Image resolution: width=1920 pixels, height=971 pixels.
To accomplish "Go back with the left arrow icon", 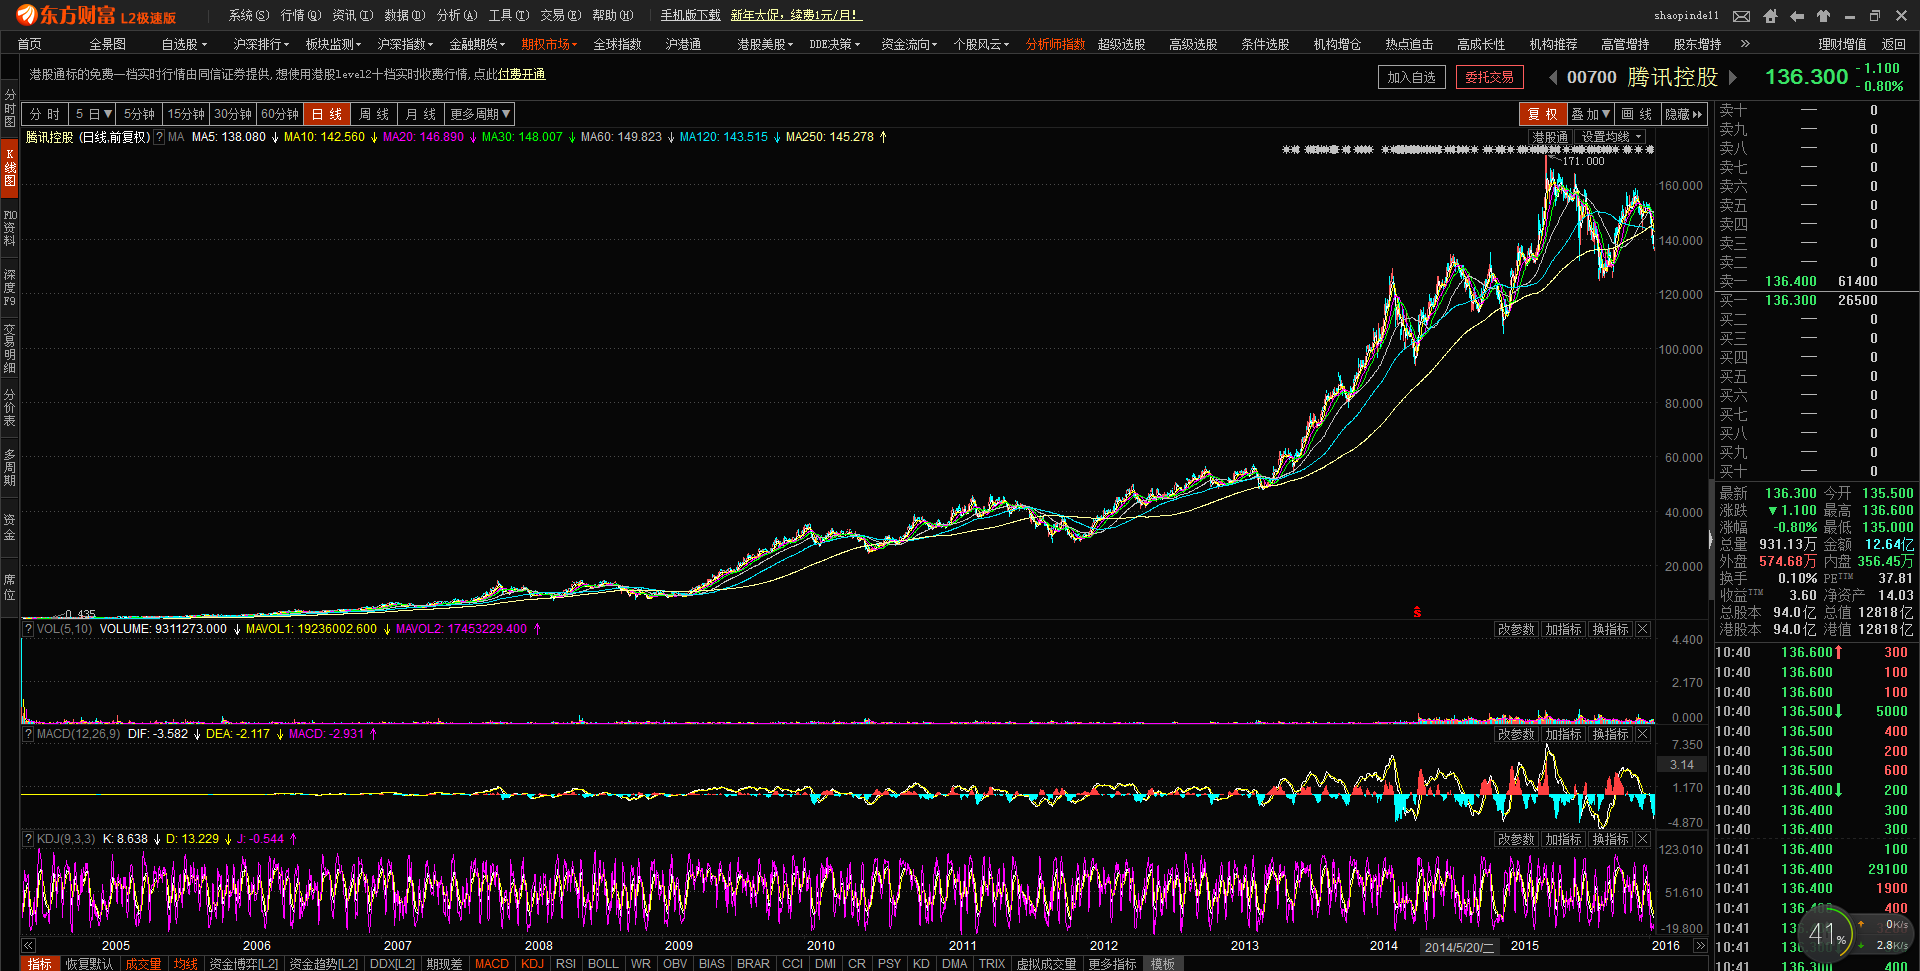I will 1797,16.
